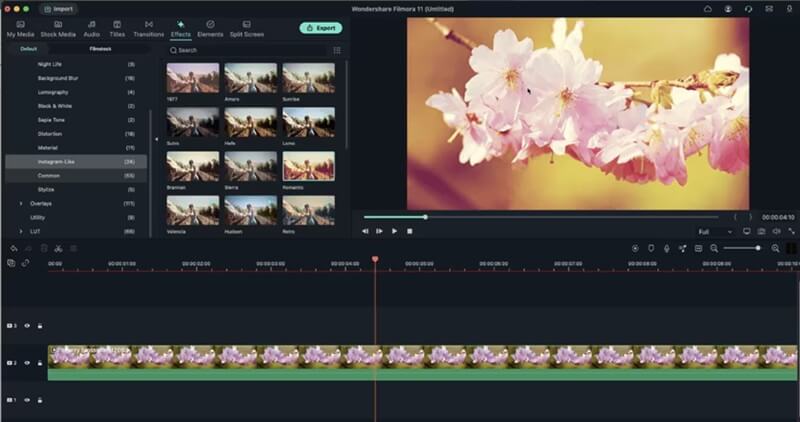The image size is (800, 422).
Task: Click the subtitle/caption icon in timeline toolbar
Action: 698,248
